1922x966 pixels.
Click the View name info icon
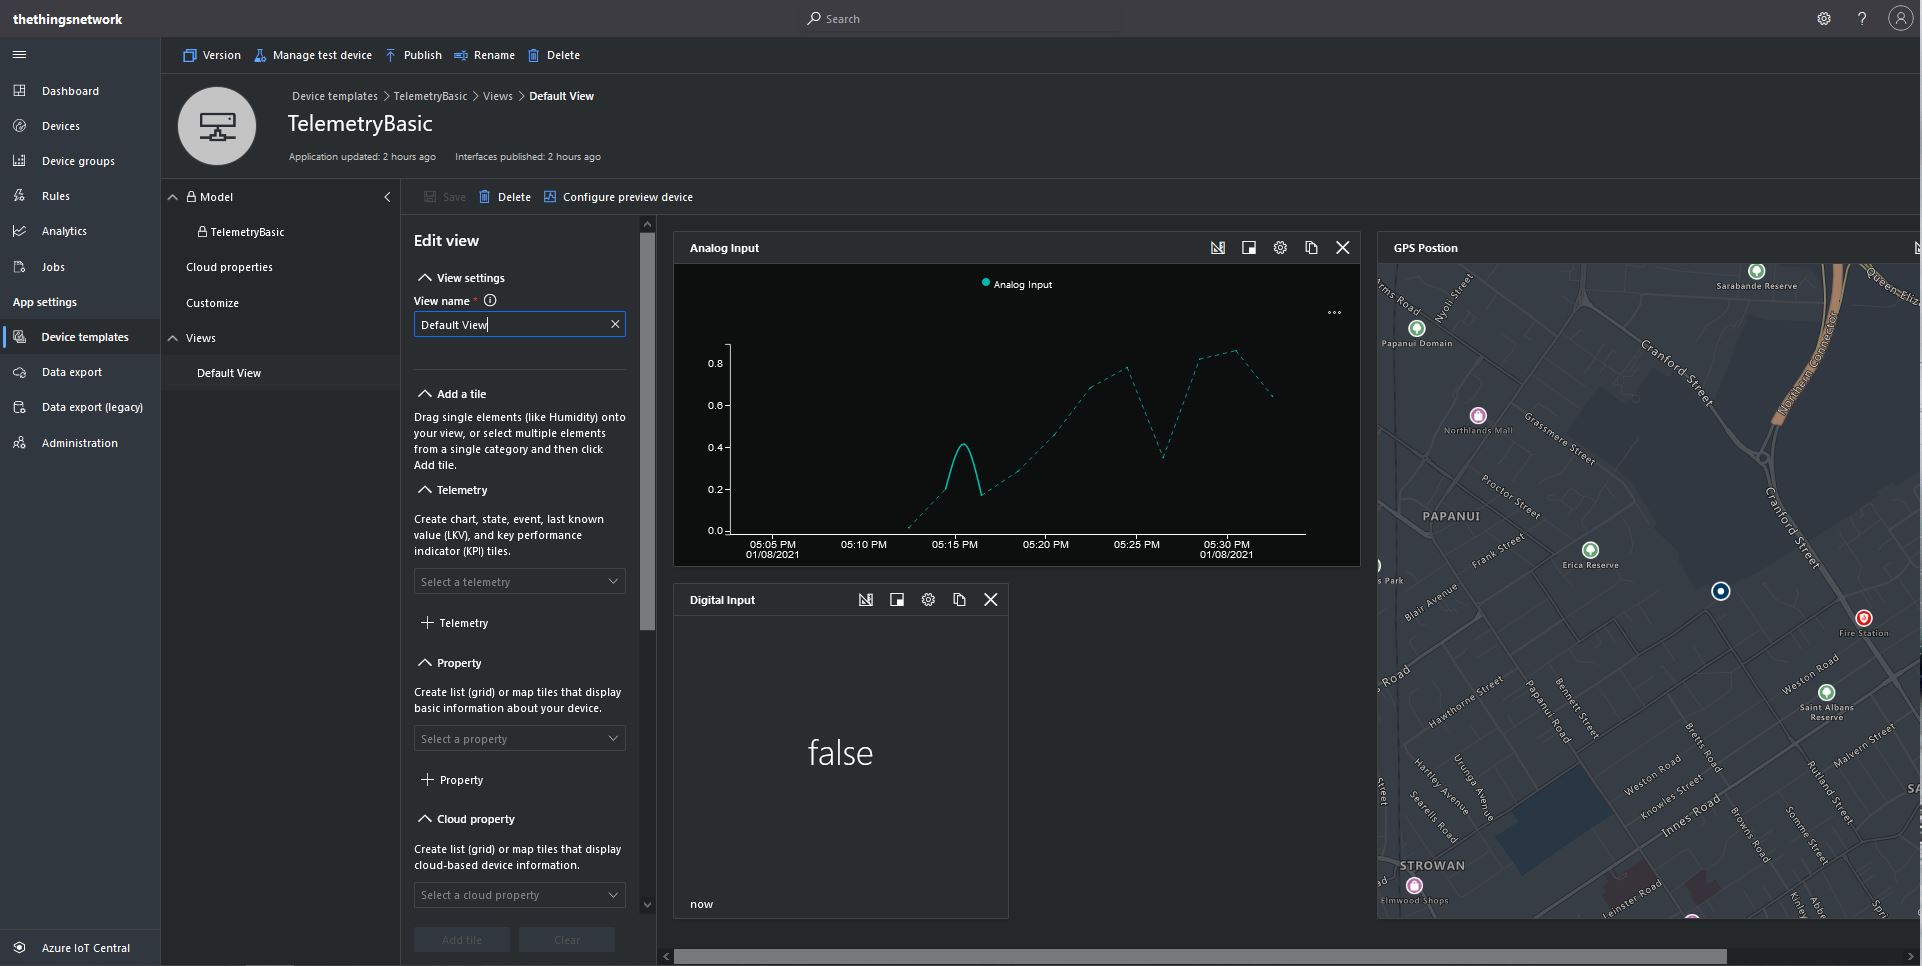[x=490, y=301]
